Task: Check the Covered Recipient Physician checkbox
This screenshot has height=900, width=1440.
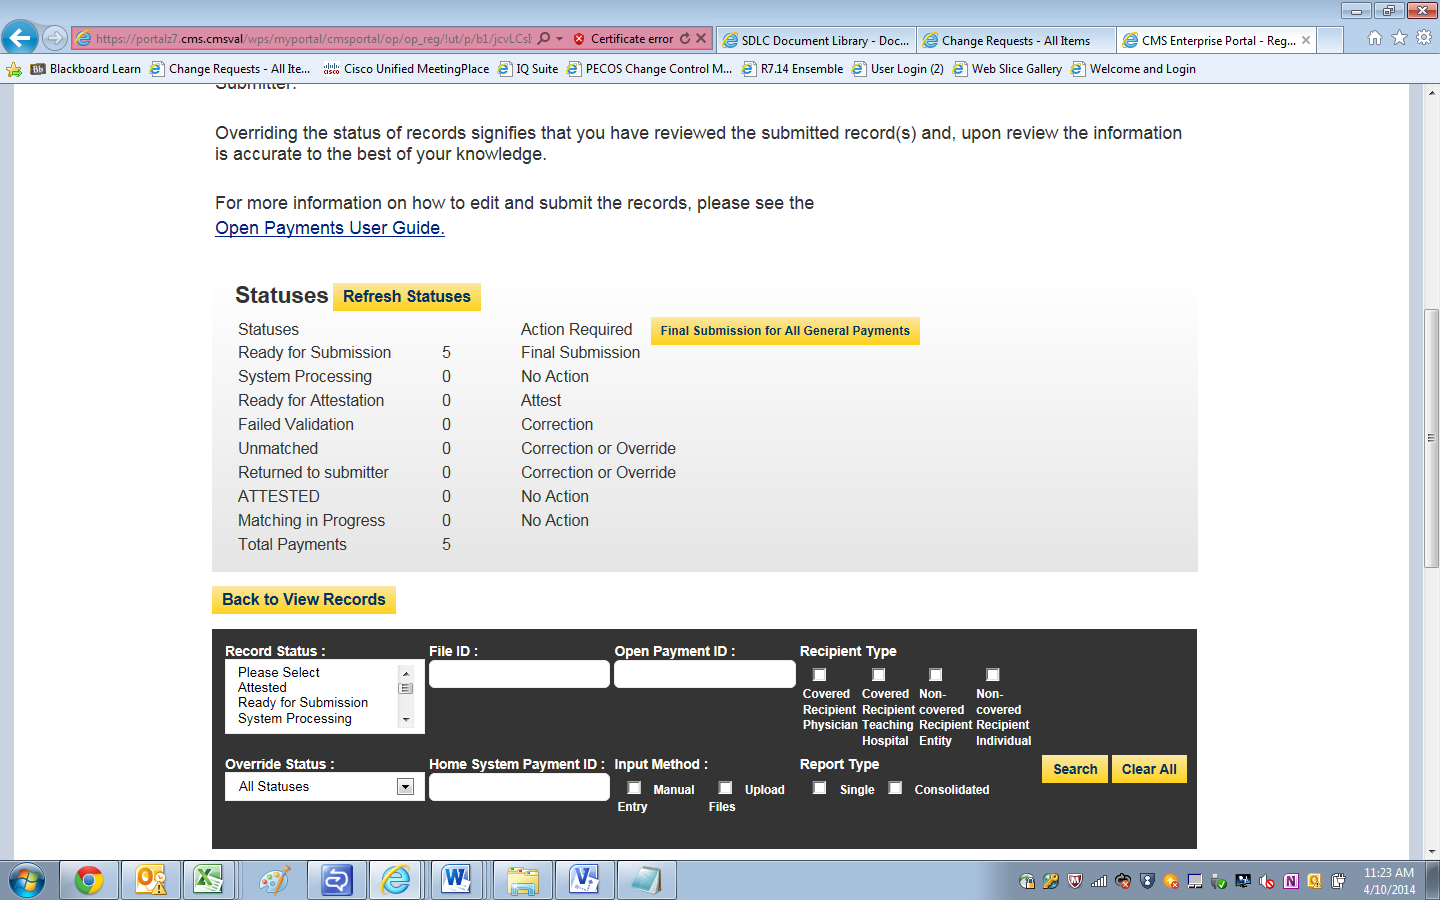Action: [x=819, y=675]
